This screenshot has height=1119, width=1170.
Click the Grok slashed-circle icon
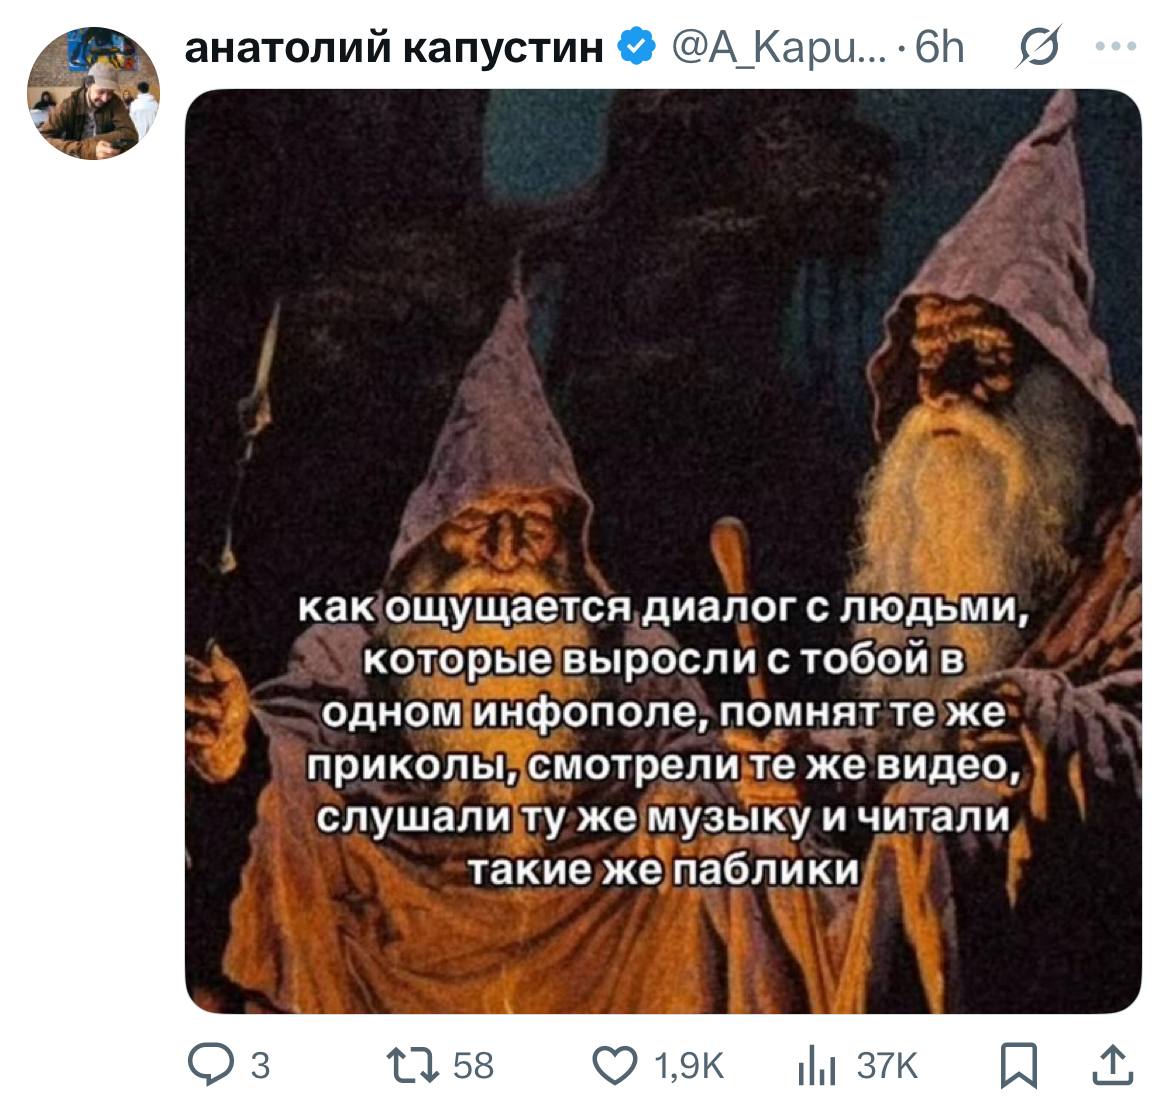1039,46
